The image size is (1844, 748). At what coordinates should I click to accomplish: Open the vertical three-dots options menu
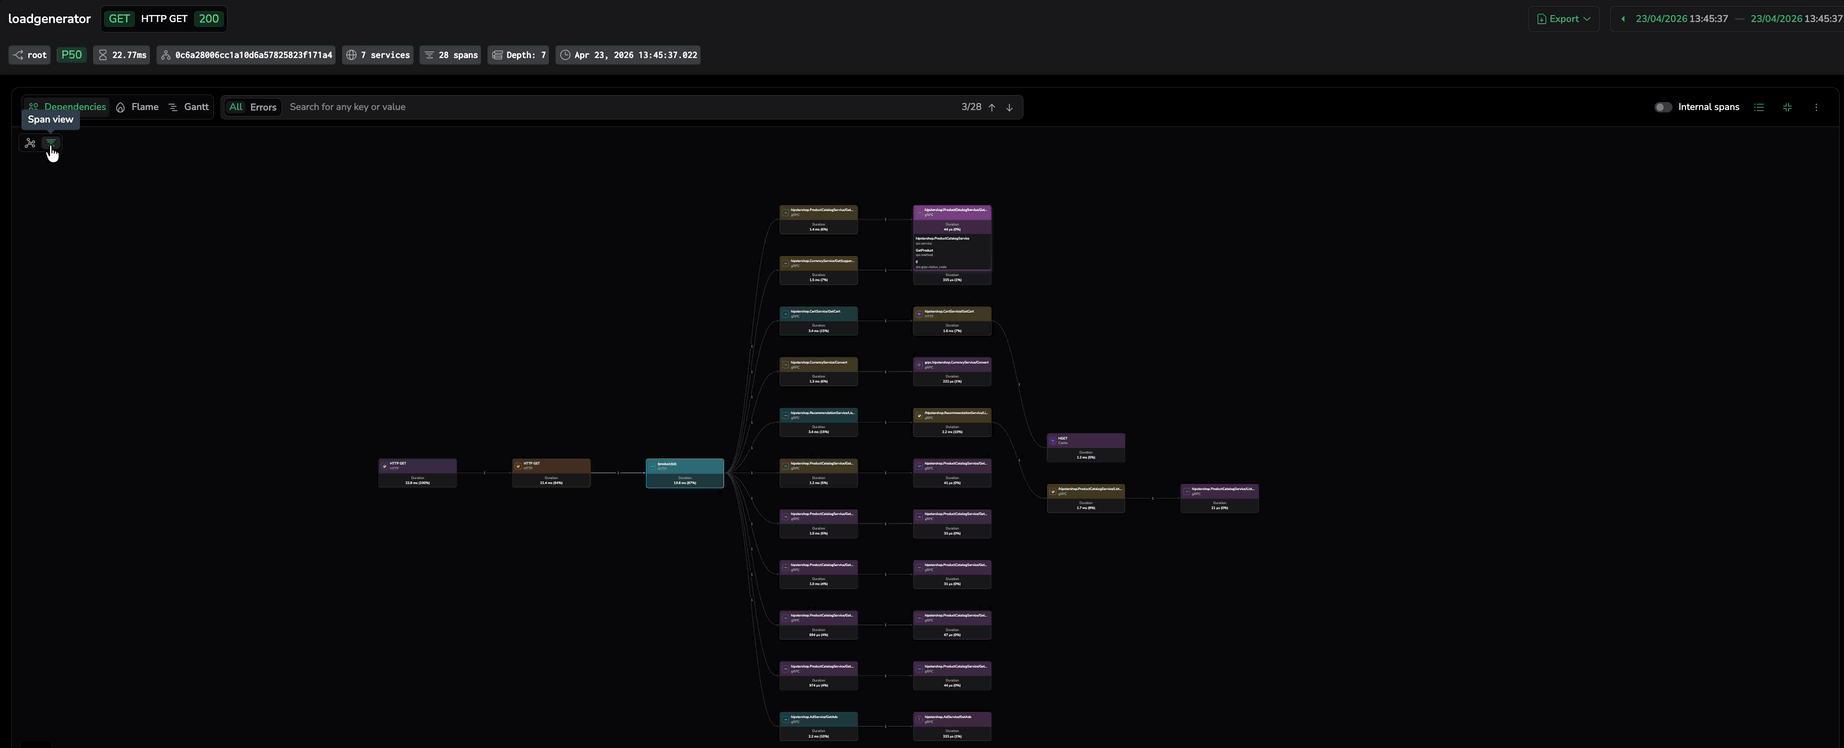pyautogui.click(x=1816, y=107)
